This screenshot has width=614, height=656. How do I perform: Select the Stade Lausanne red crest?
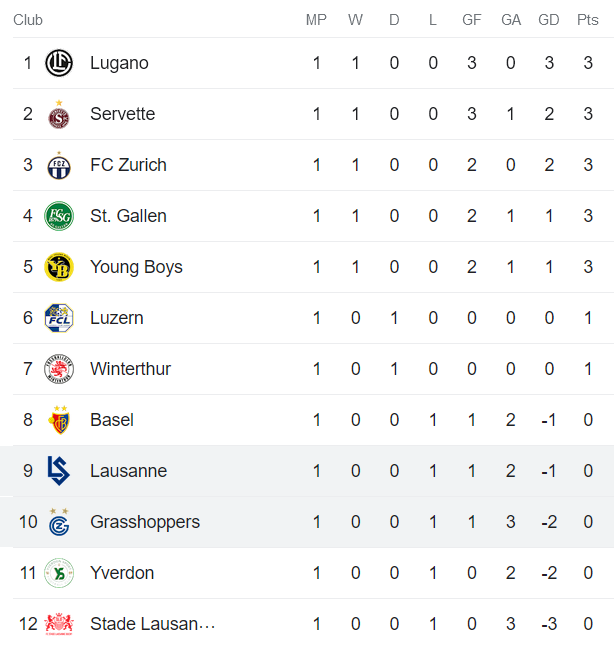coord(59,624)
